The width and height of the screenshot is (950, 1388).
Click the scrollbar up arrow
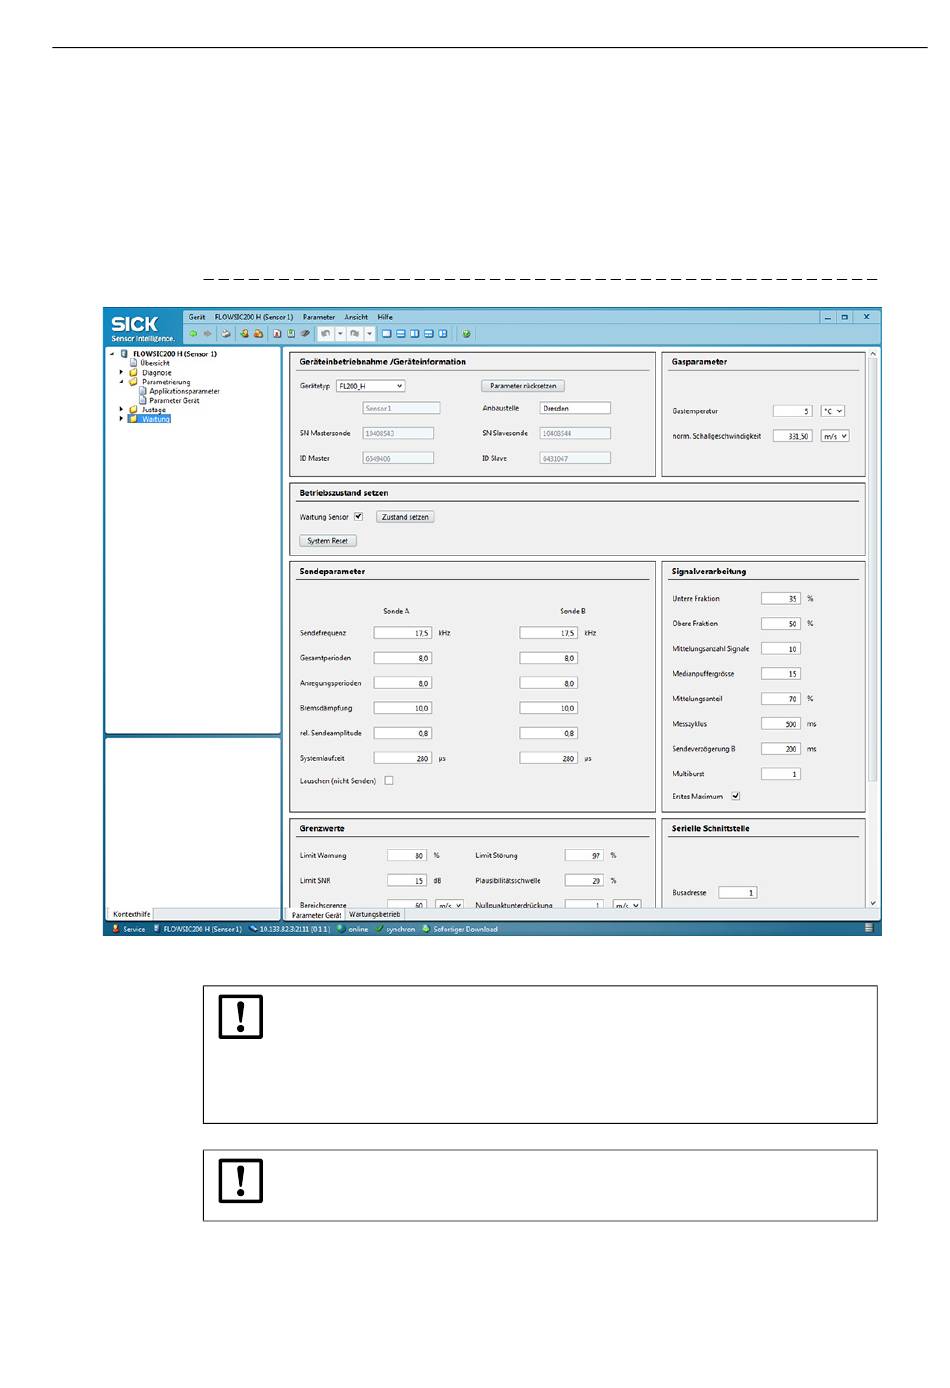873,353
